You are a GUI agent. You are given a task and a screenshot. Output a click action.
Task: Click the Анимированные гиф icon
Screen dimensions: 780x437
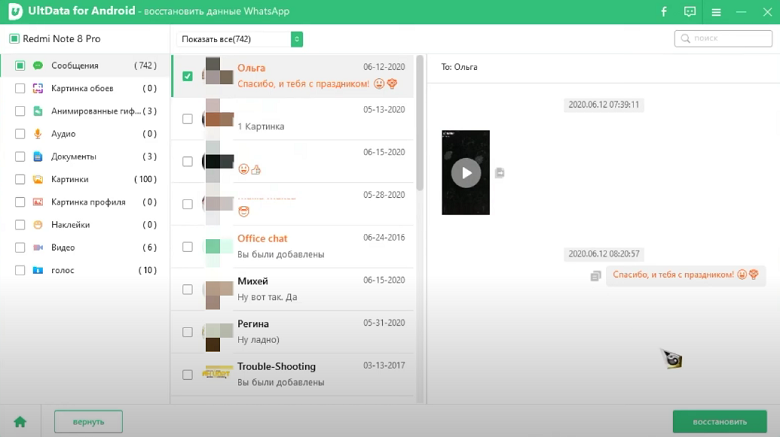point(38,111)
